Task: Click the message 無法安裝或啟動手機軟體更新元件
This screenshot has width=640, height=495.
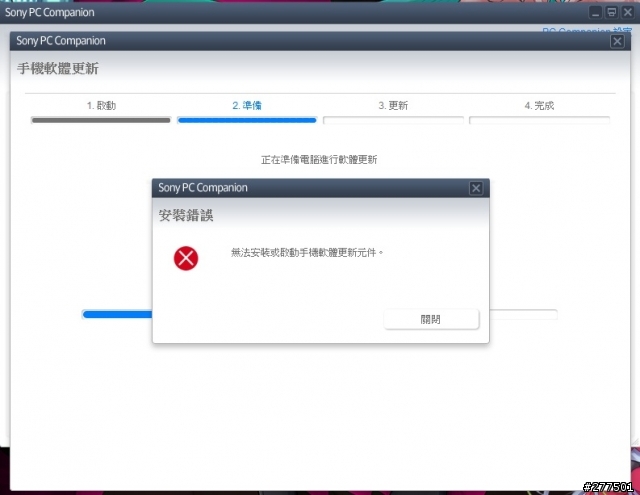Action: point(307,253)
